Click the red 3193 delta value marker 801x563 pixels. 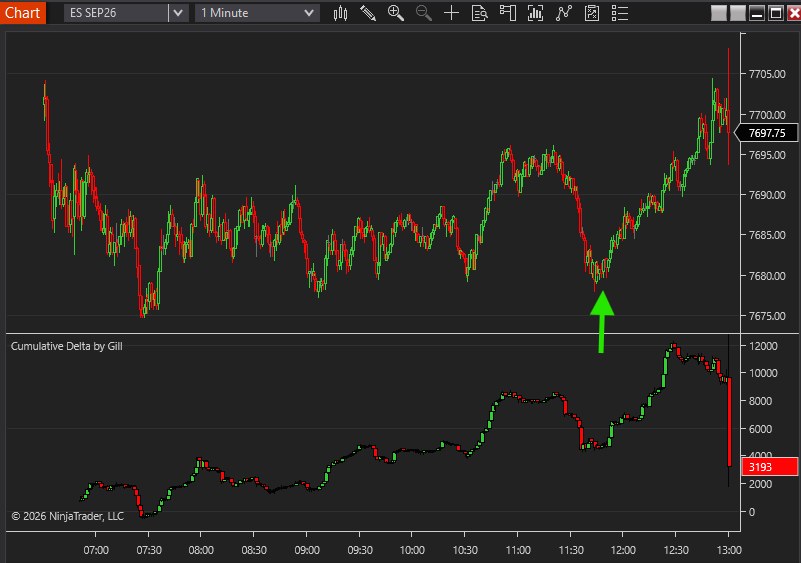tap(769, 466)
